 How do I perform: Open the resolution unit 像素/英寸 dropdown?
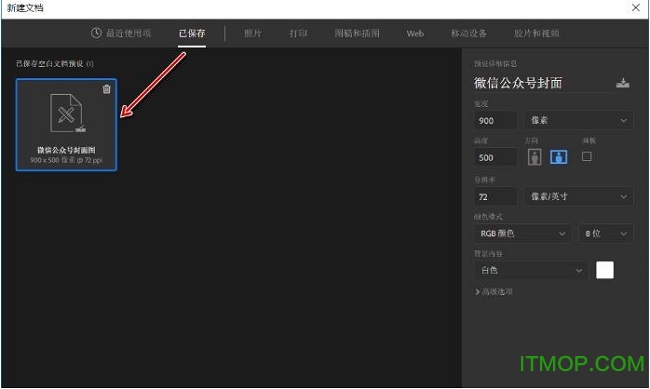point(579,197)
